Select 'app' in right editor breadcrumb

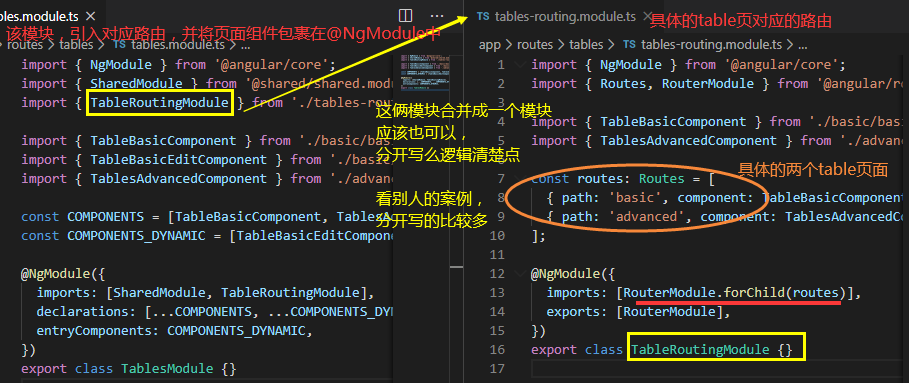pyautogui.click(x=490, y=44)
